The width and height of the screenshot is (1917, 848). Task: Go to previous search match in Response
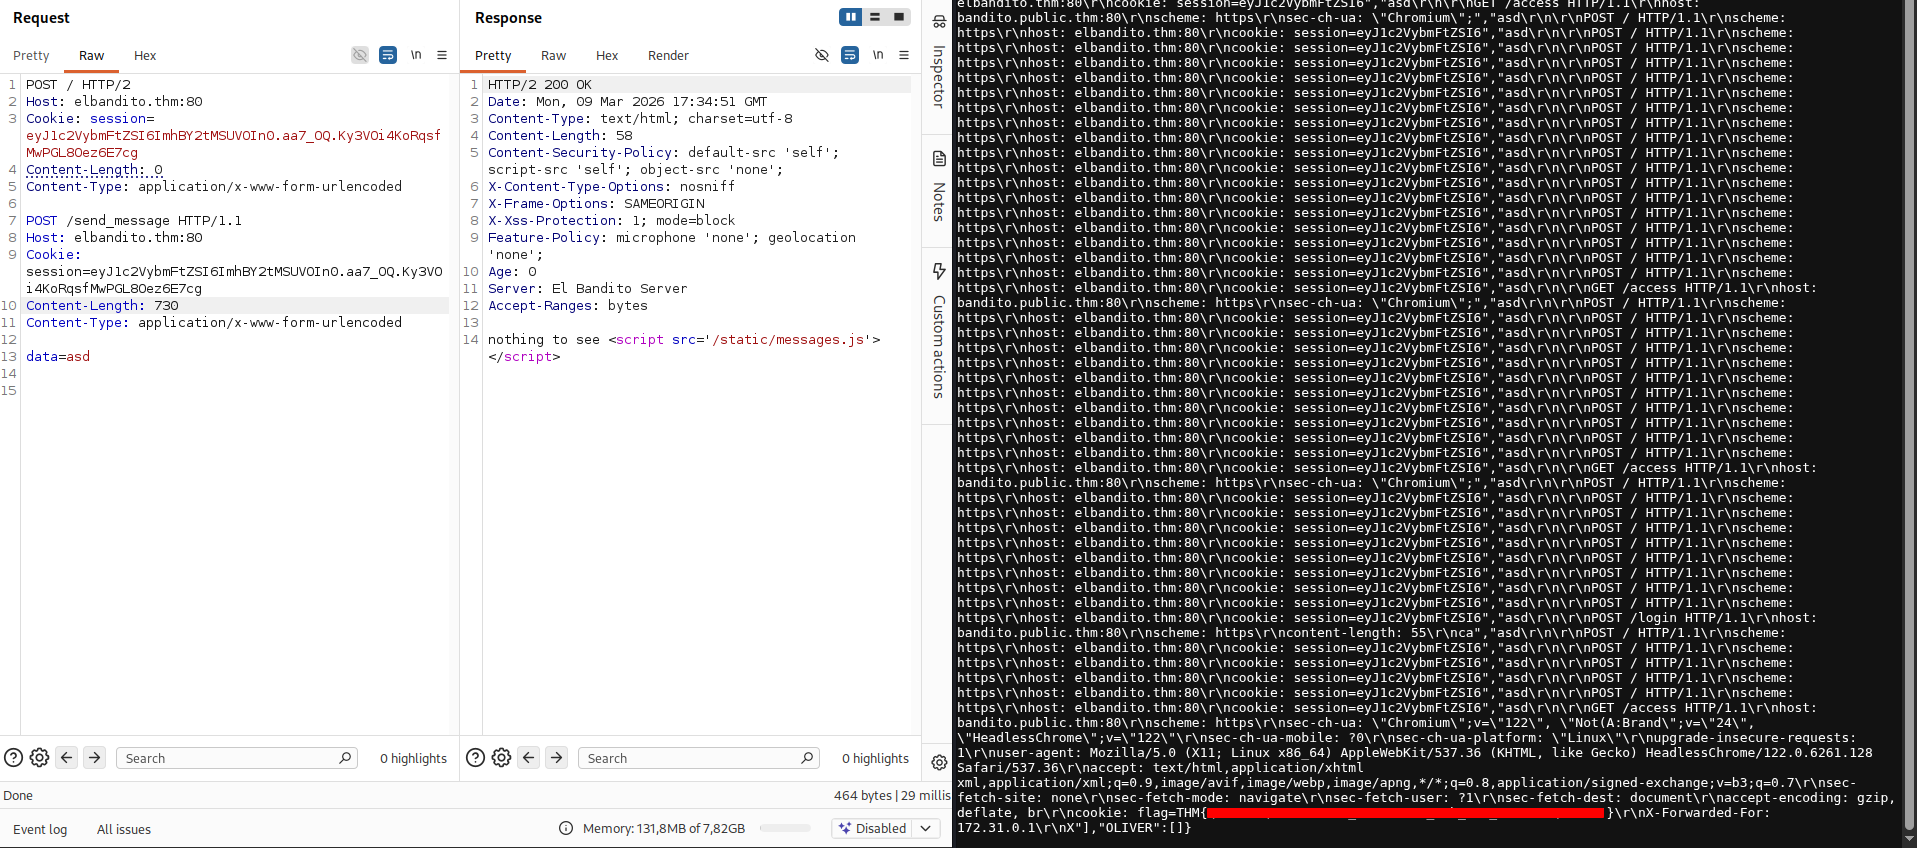tap(529, 758)
